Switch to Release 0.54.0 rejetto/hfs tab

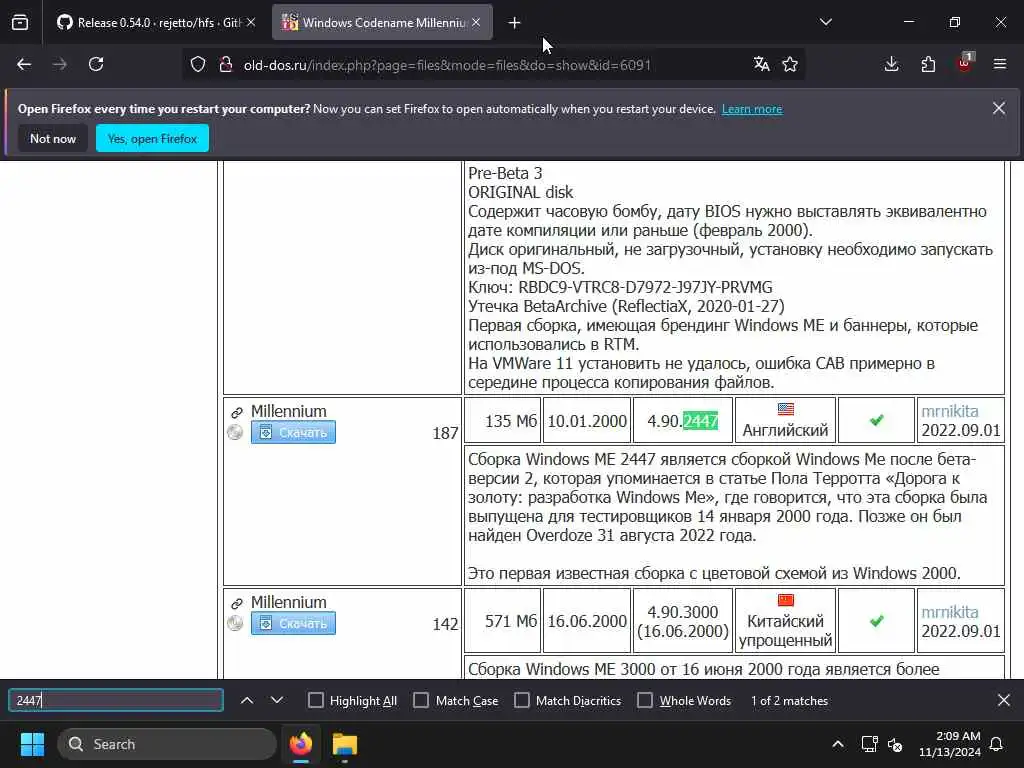155,22
